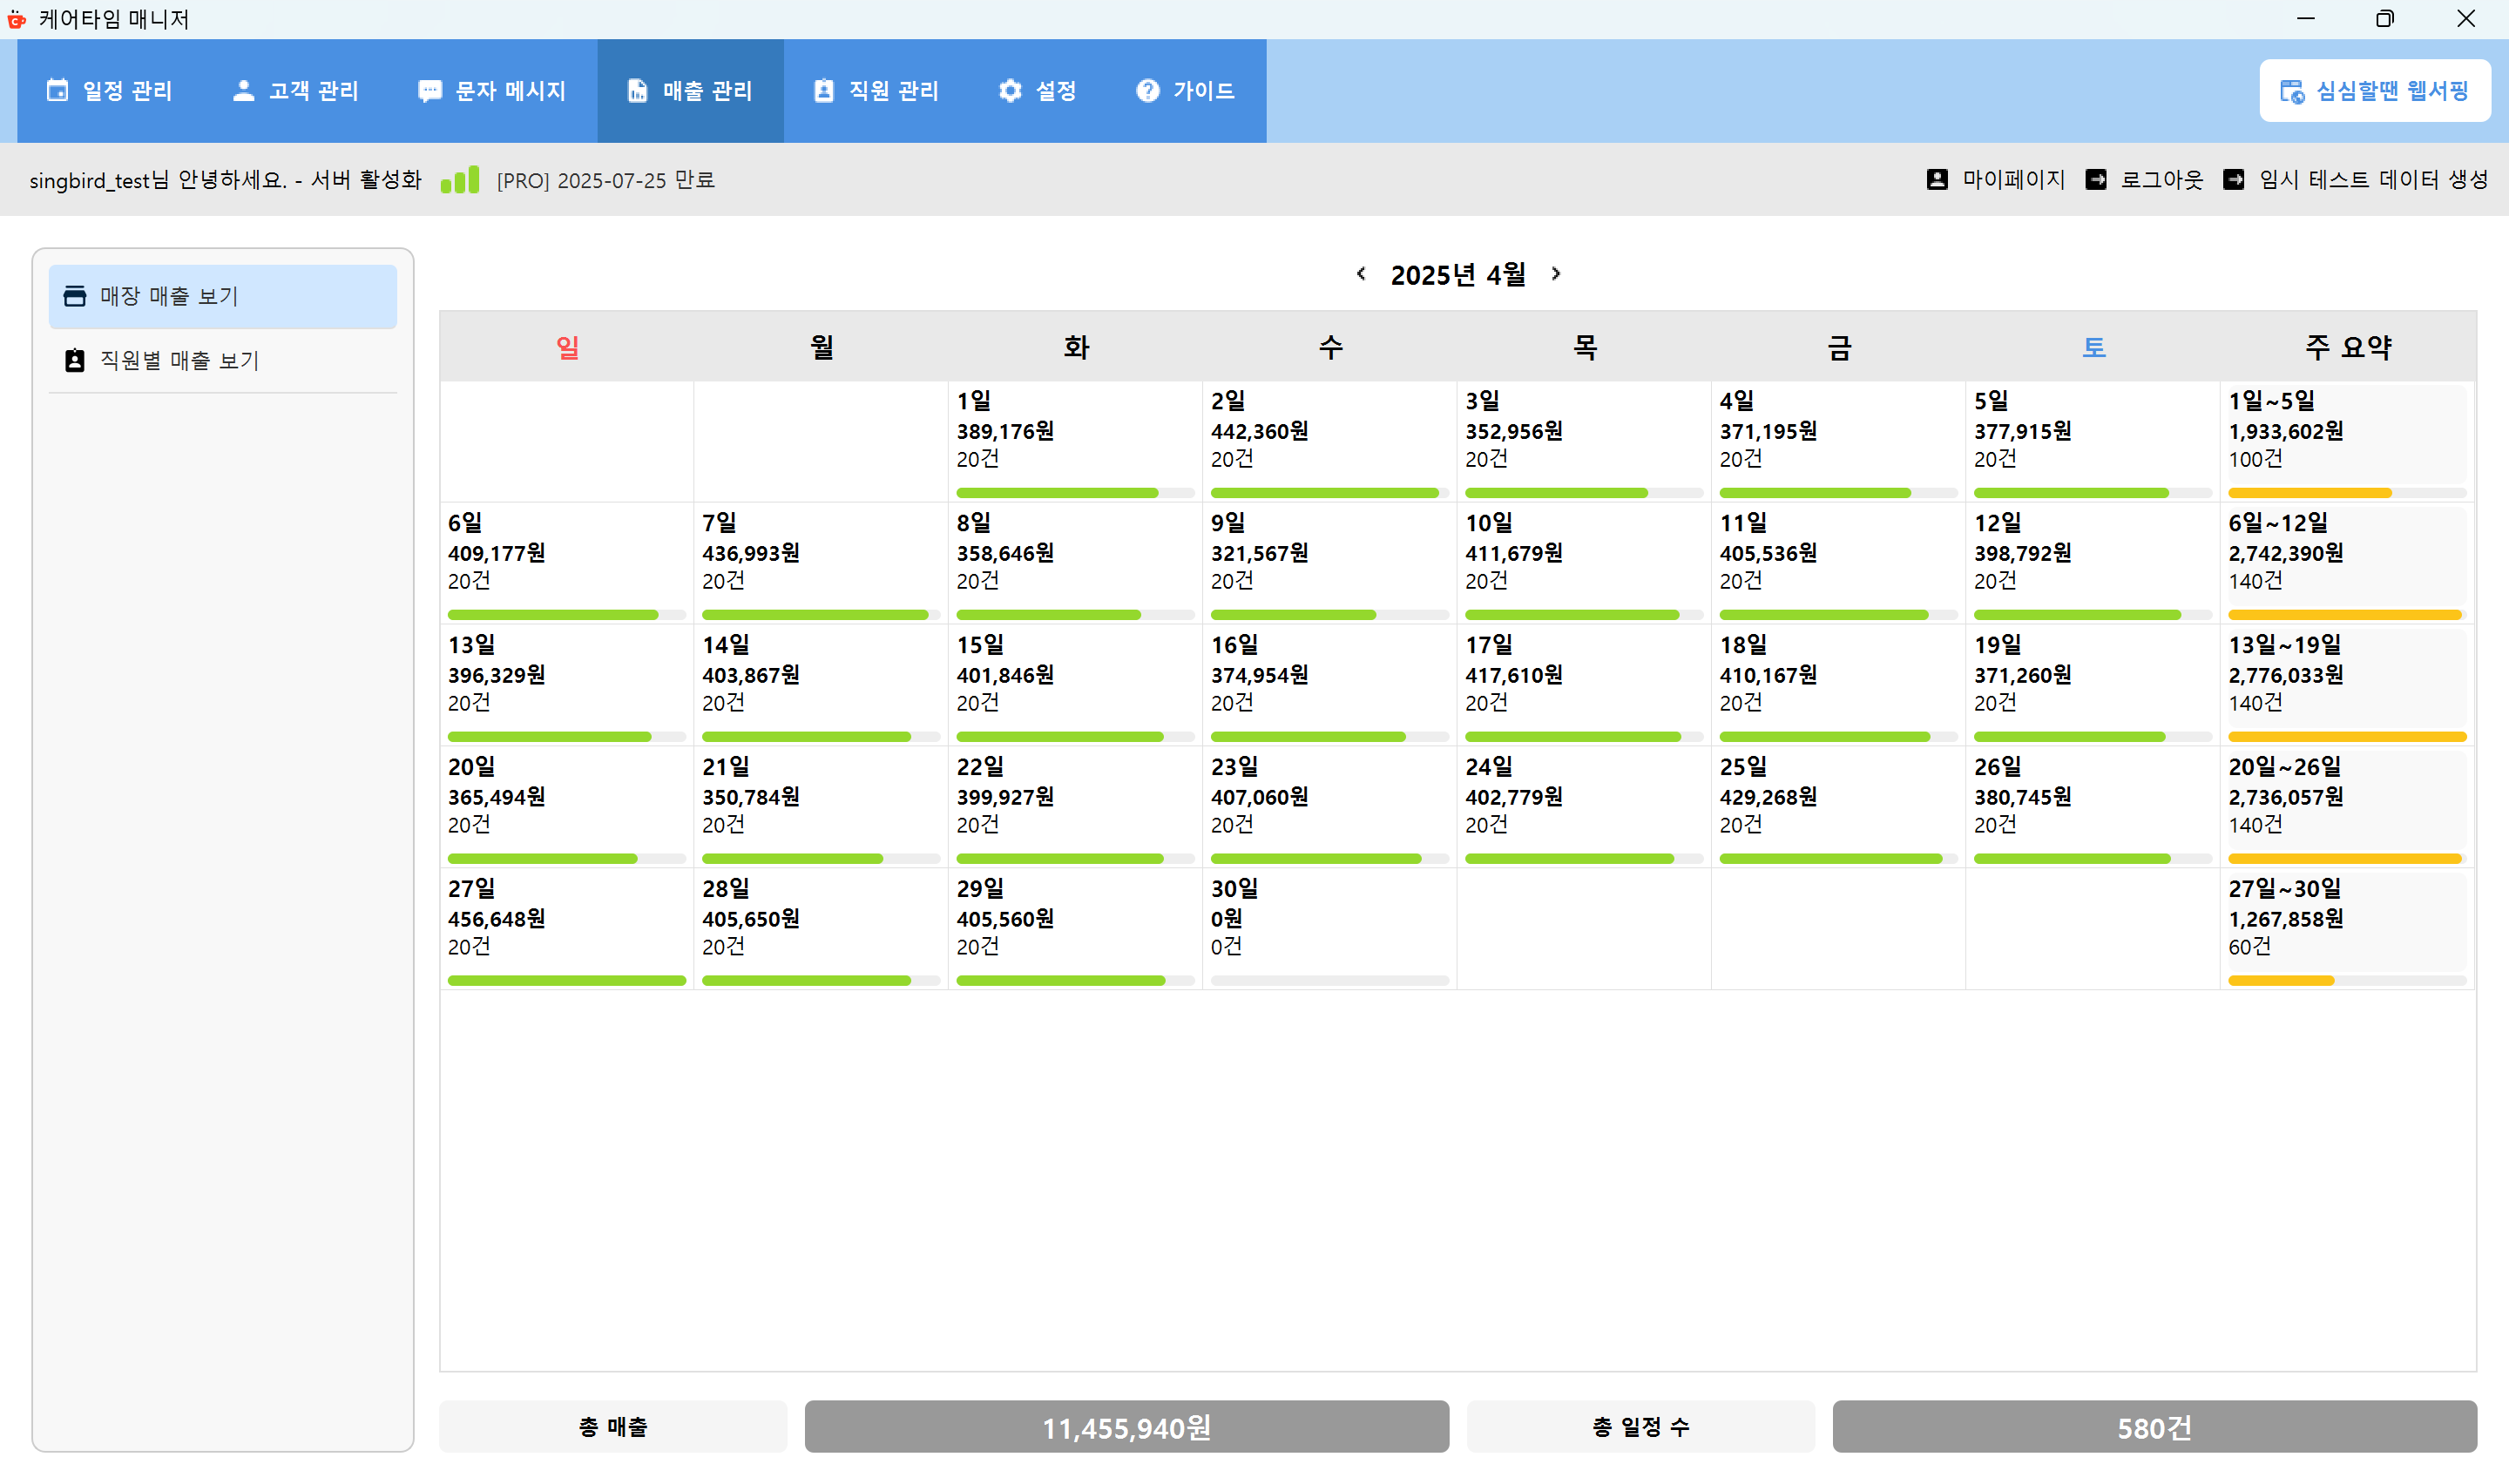Click the 직원 관리 badge icon

click(x=823, y=91)
